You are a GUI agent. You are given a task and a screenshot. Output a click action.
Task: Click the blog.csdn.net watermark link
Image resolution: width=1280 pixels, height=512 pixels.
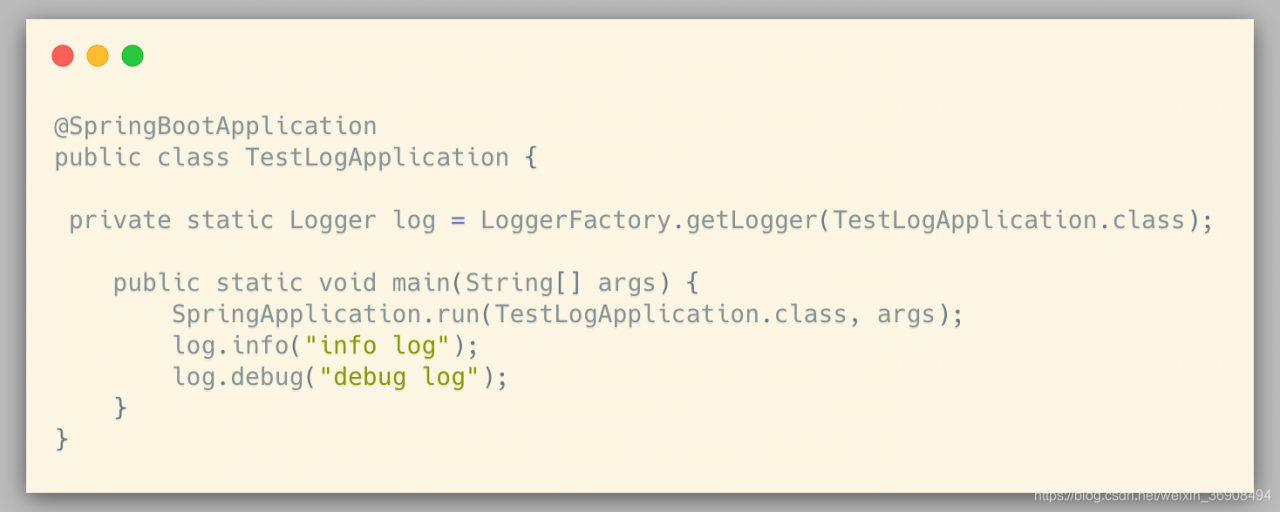point(1152,496)
